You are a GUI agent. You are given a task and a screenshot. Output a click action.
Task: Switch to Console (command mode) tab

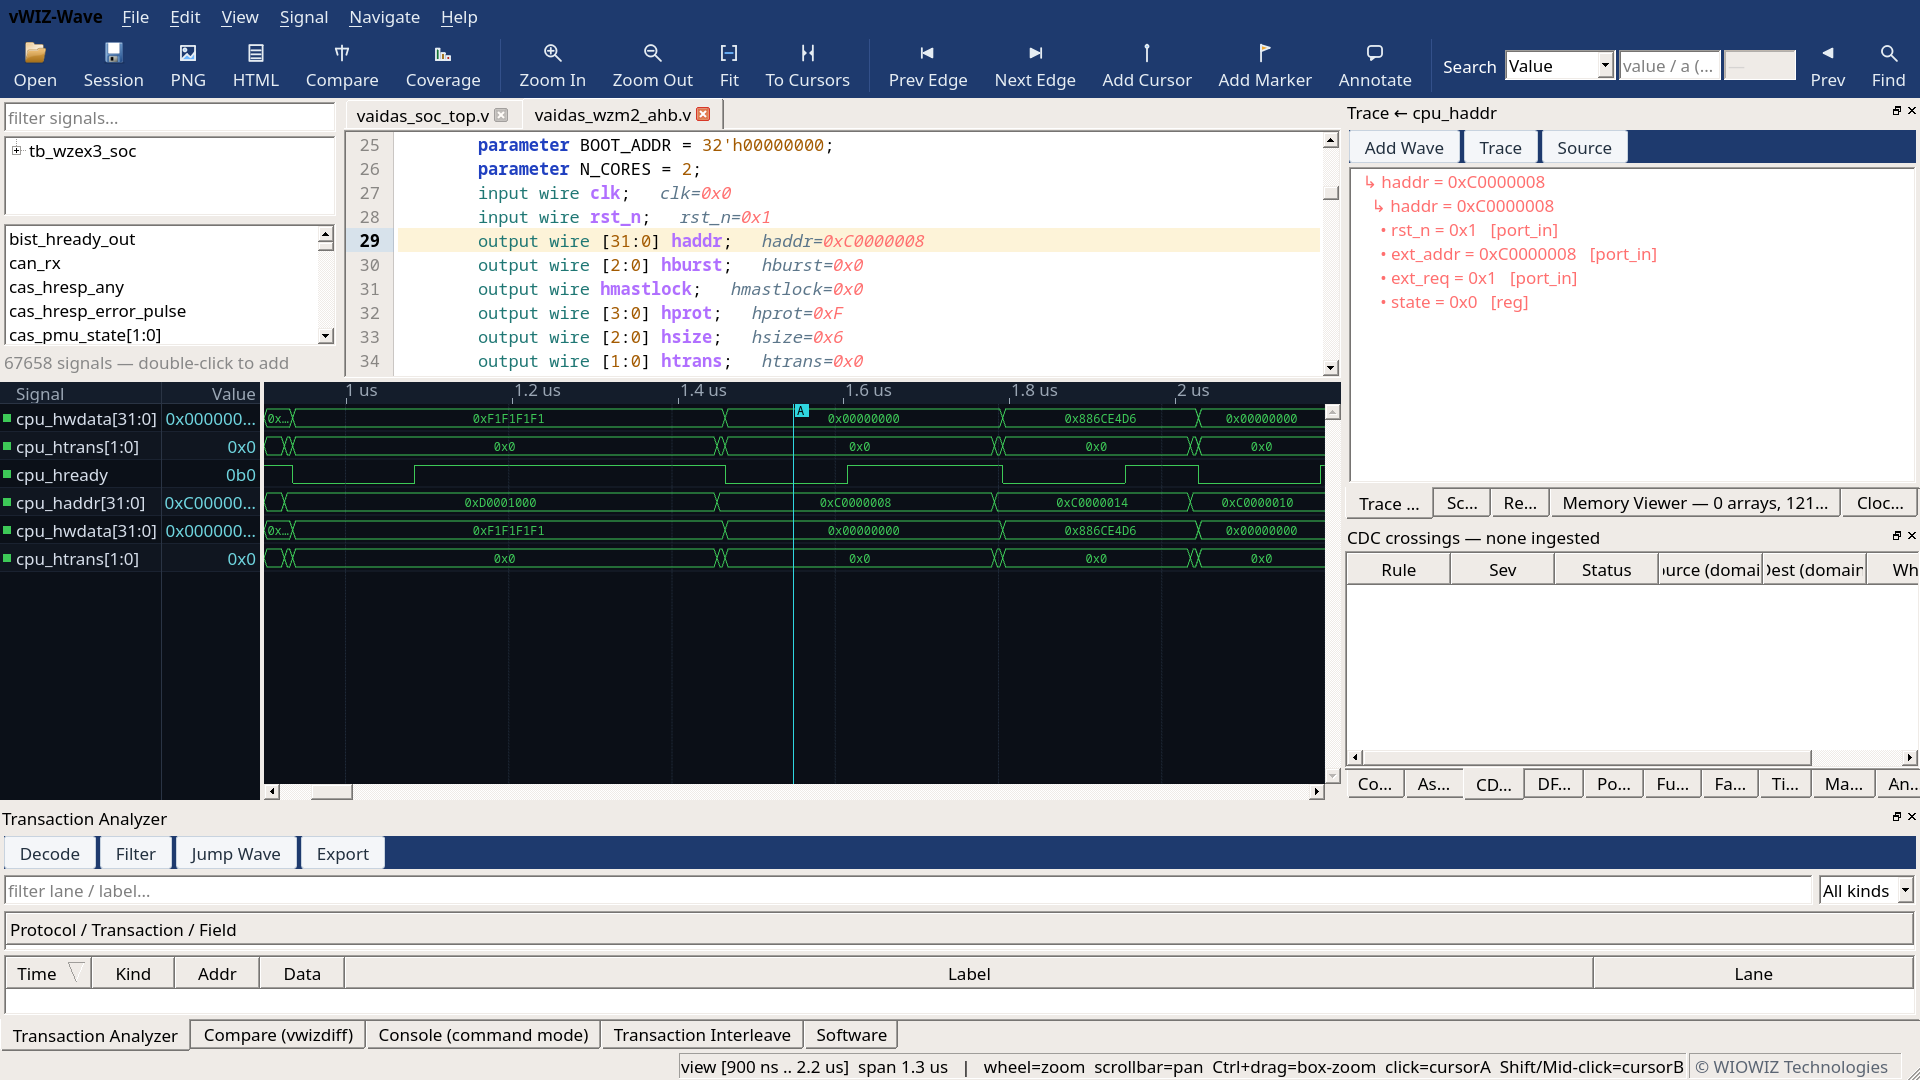pyautogui.click(x=483, y=1035)
